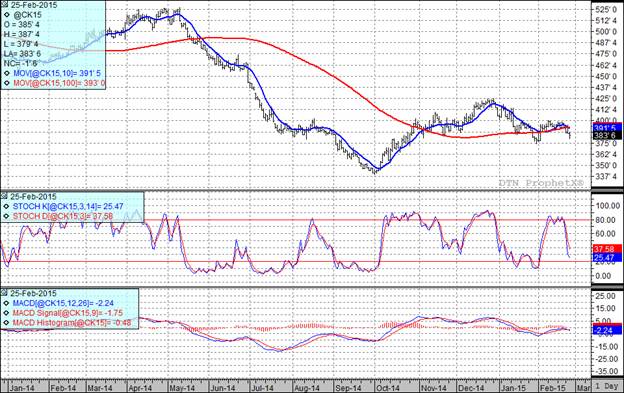Select the diamond marker next to STOCH K
This screenshot has height=393, width=624.
pyautogui.click(x=6, y=206)
